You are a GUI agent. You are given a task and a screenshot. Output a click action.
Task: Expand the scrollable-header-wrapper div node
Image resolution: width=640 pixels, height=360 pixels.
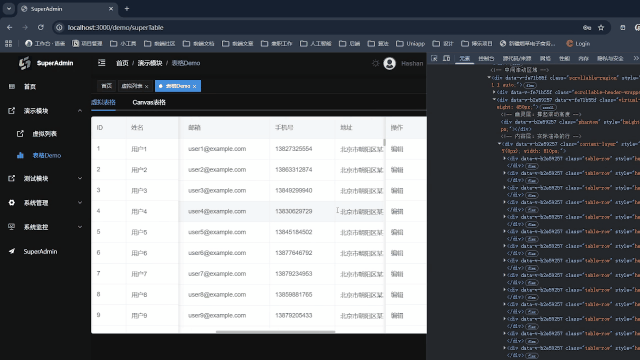coord(494,92)
